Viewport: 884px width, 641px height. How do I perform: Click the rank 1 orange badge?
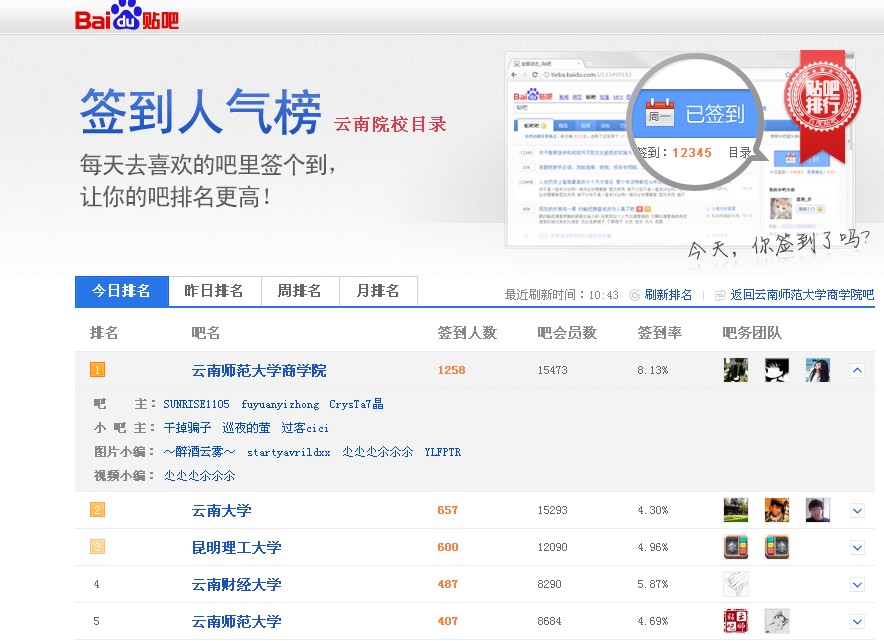pos(98,370)
